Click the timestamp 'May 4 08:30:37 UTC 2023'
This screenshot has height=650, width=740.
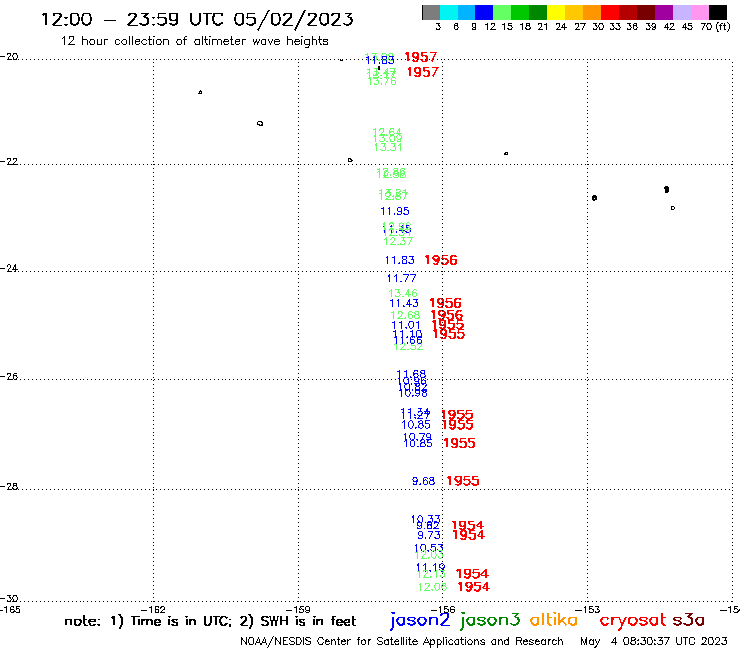coord(654,642)
